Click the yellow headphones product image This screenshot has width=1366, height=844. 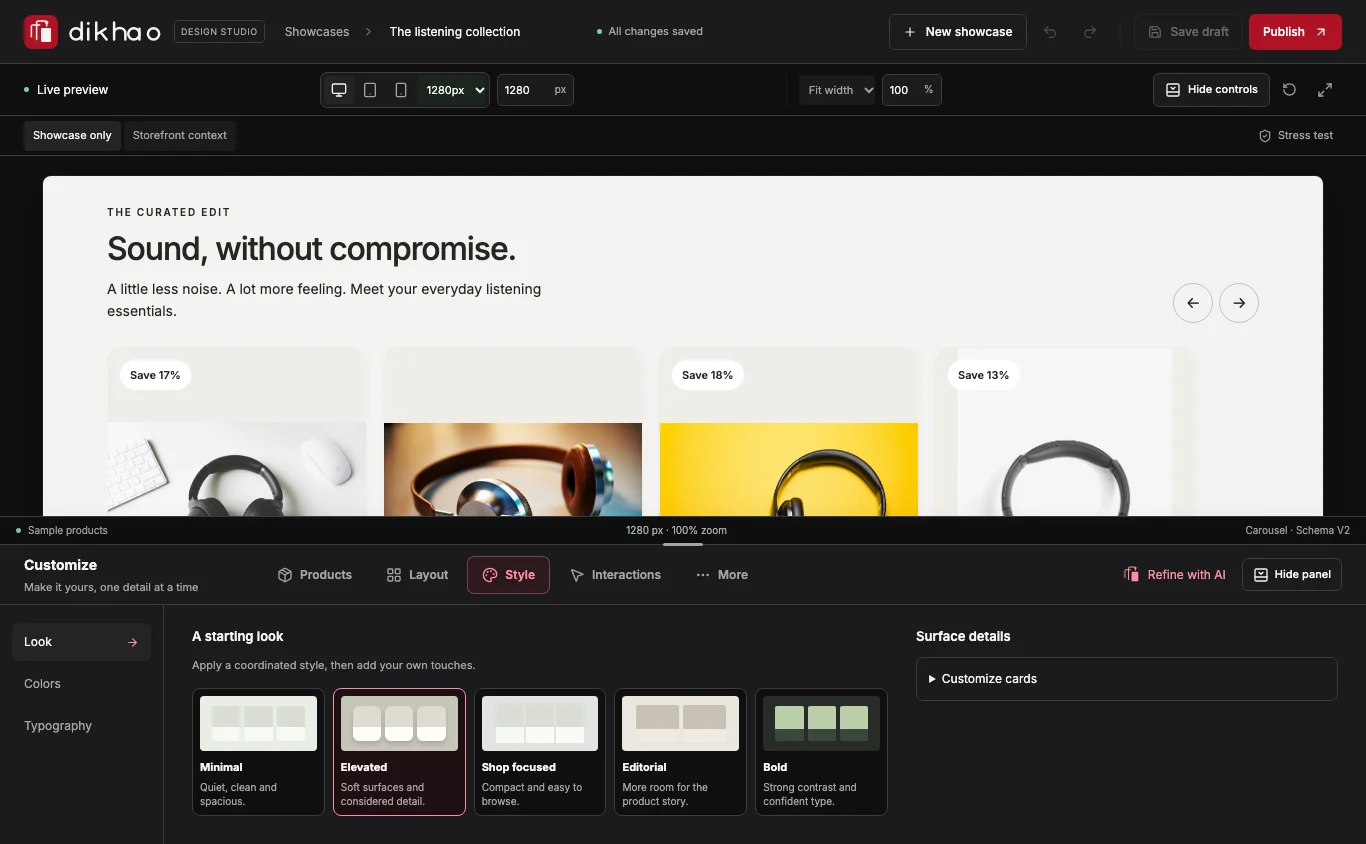coord(789,469)
